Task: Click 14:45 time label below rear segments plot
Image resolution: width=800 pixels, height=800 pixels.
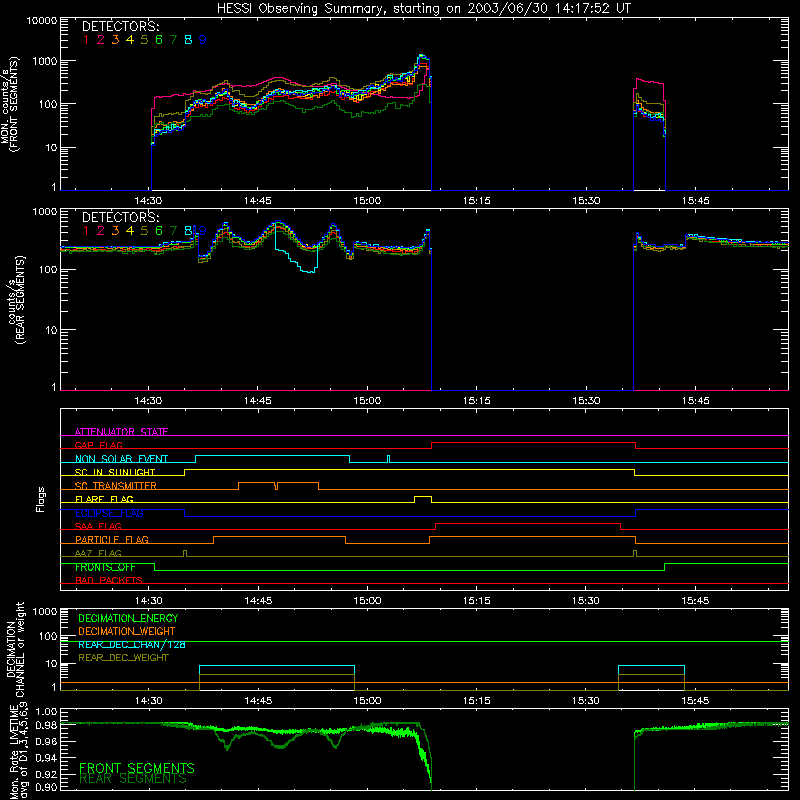Action: 258,401
